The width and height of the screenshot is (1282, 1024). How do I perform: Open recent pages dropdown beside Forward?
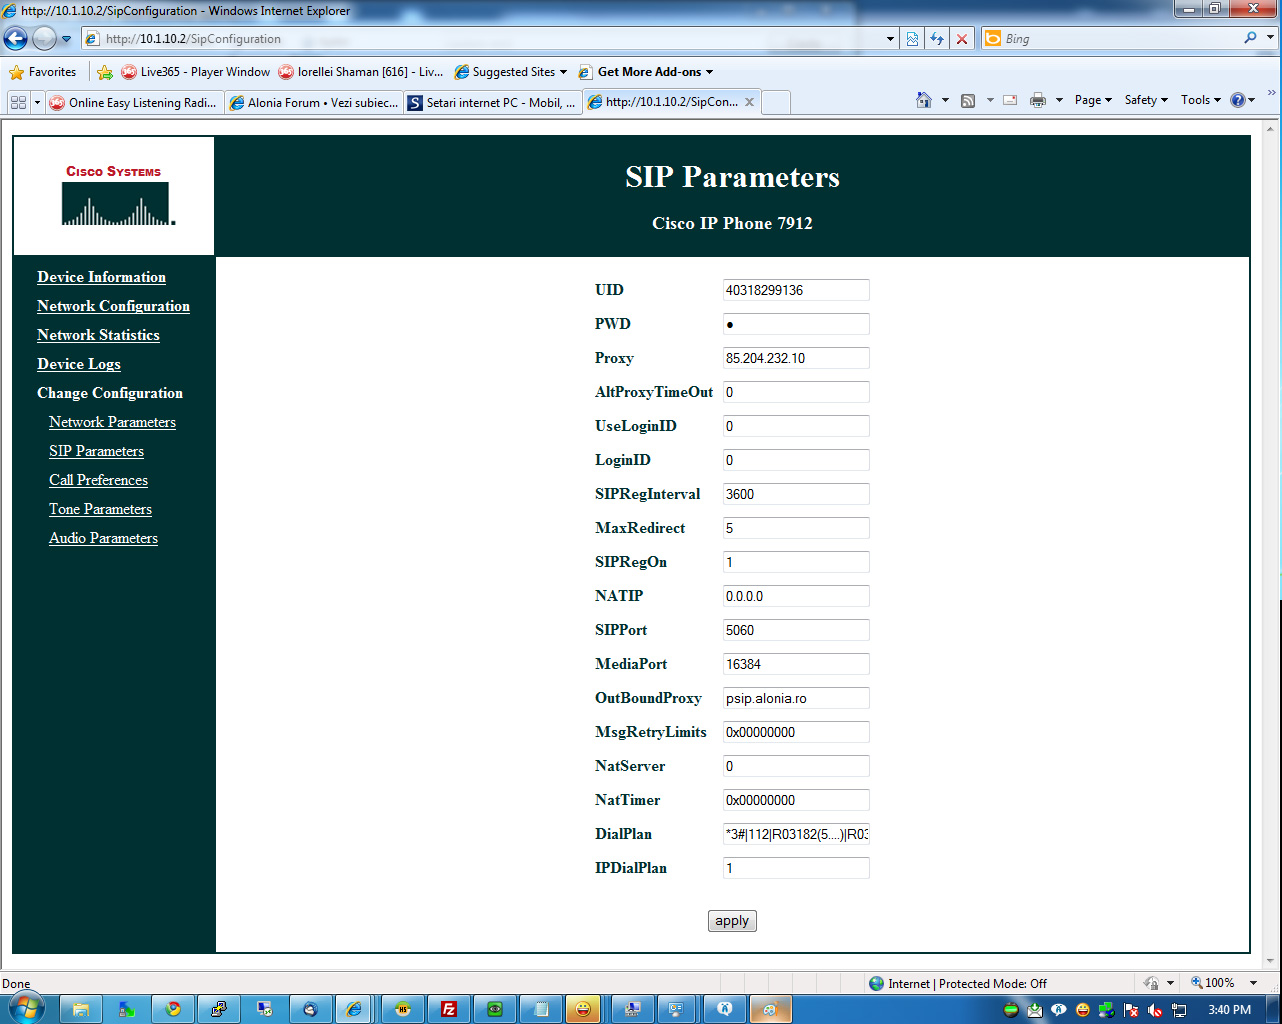click(66, 39)
